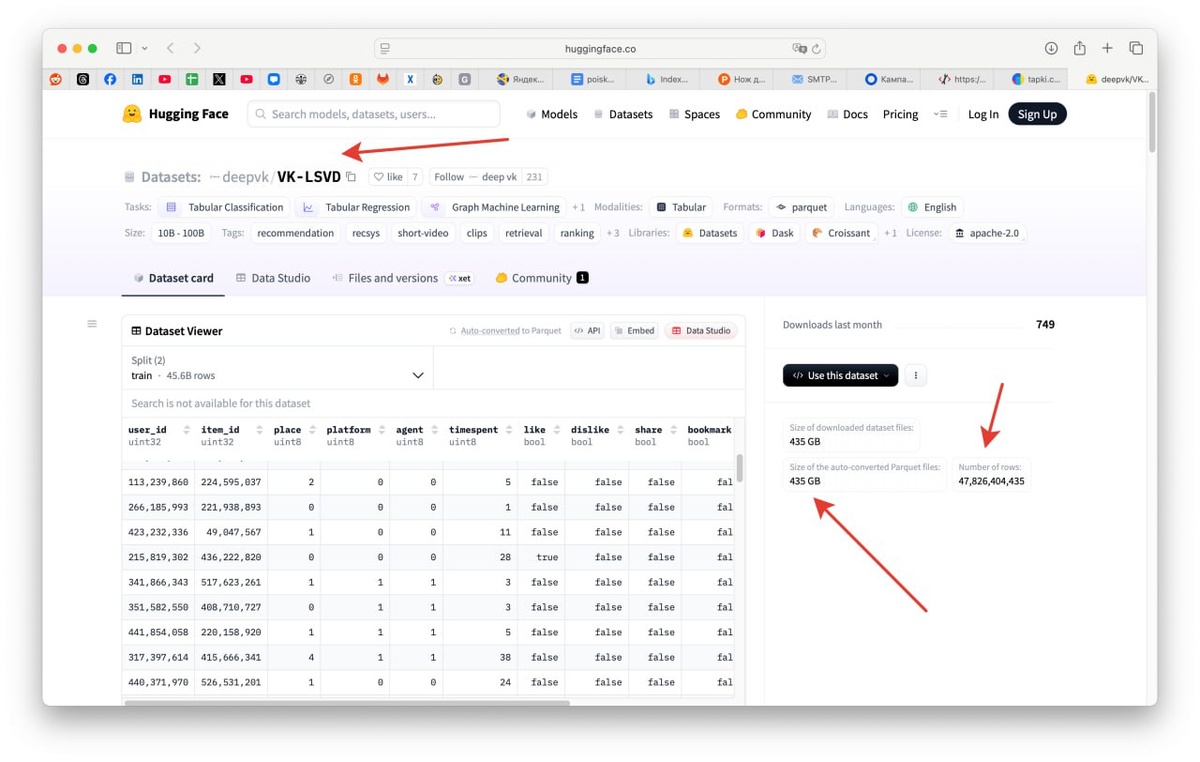Image resolution: width=1200 pixels, height=762 pixels.
Task: Click the apache-2.0 license tag
Action: [987, 233]
